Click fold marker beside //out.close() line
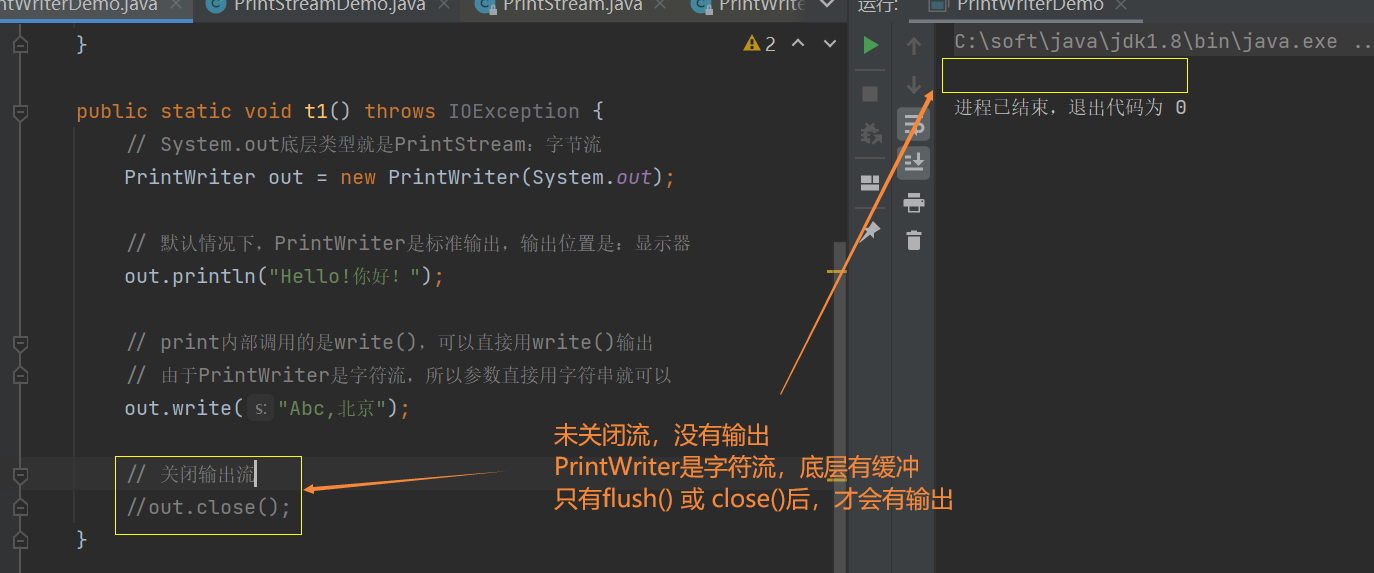This screenshot has width=1374, height=573. (x=19, y=508)
